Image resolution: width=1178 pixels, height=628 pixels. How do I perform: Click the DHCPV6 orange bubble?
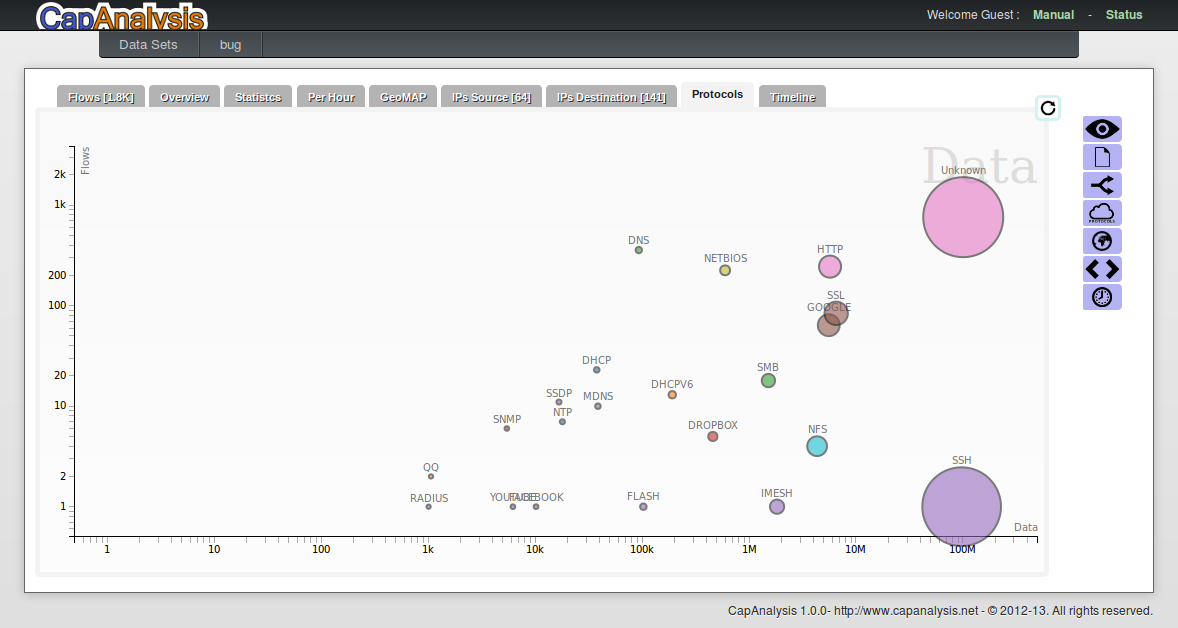672,395
